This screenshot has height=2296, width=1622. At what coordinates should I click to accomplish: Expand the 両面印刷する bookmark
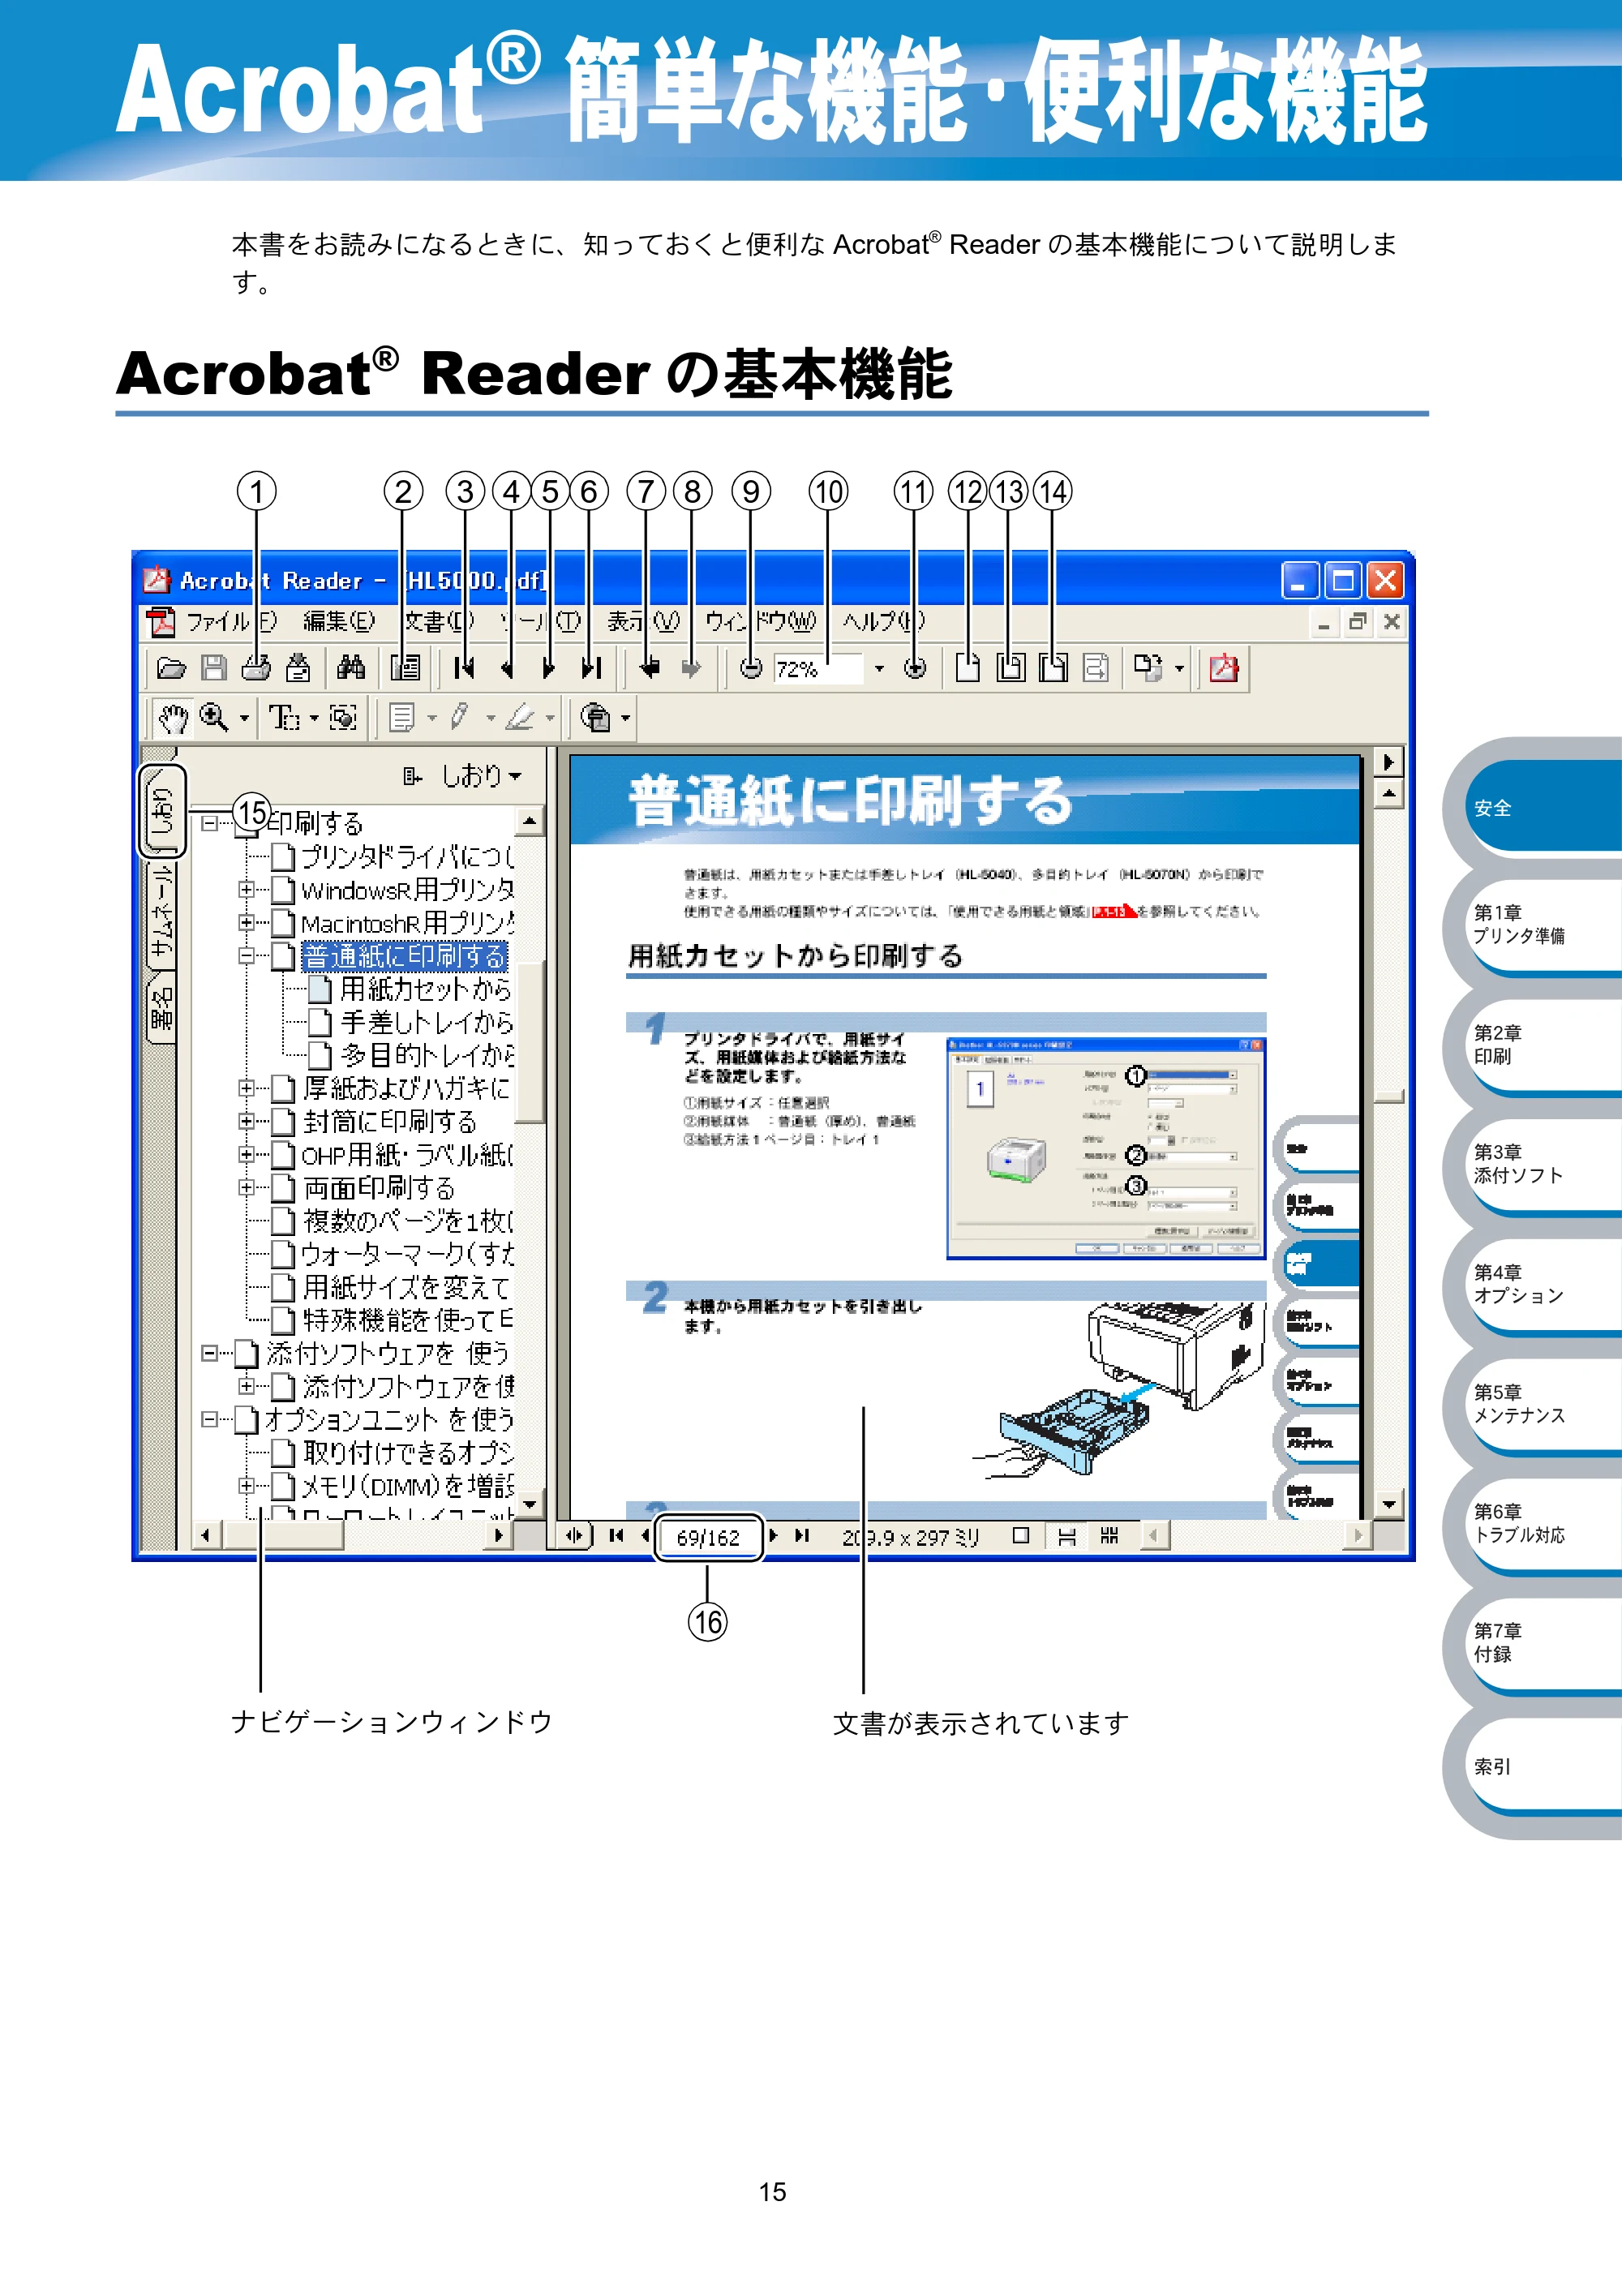pos(246,1187)
